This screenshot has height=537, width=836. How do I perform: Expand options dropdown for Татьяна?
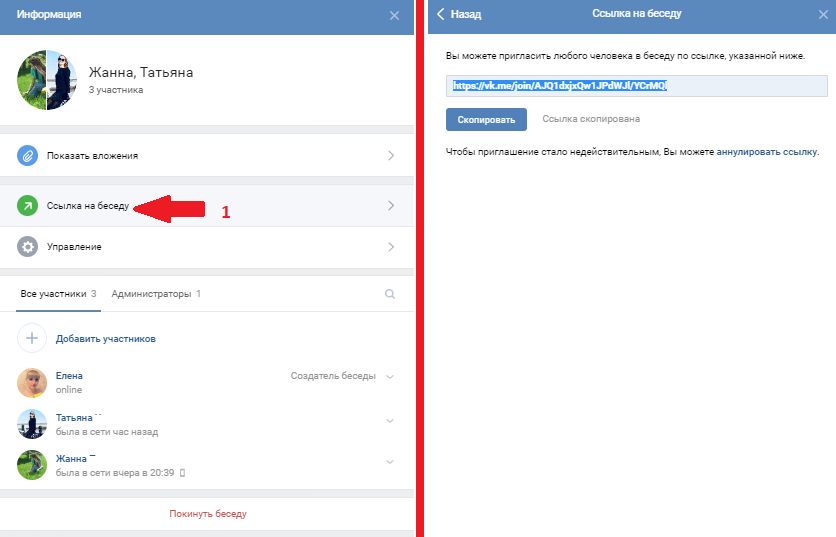point(390,421)
